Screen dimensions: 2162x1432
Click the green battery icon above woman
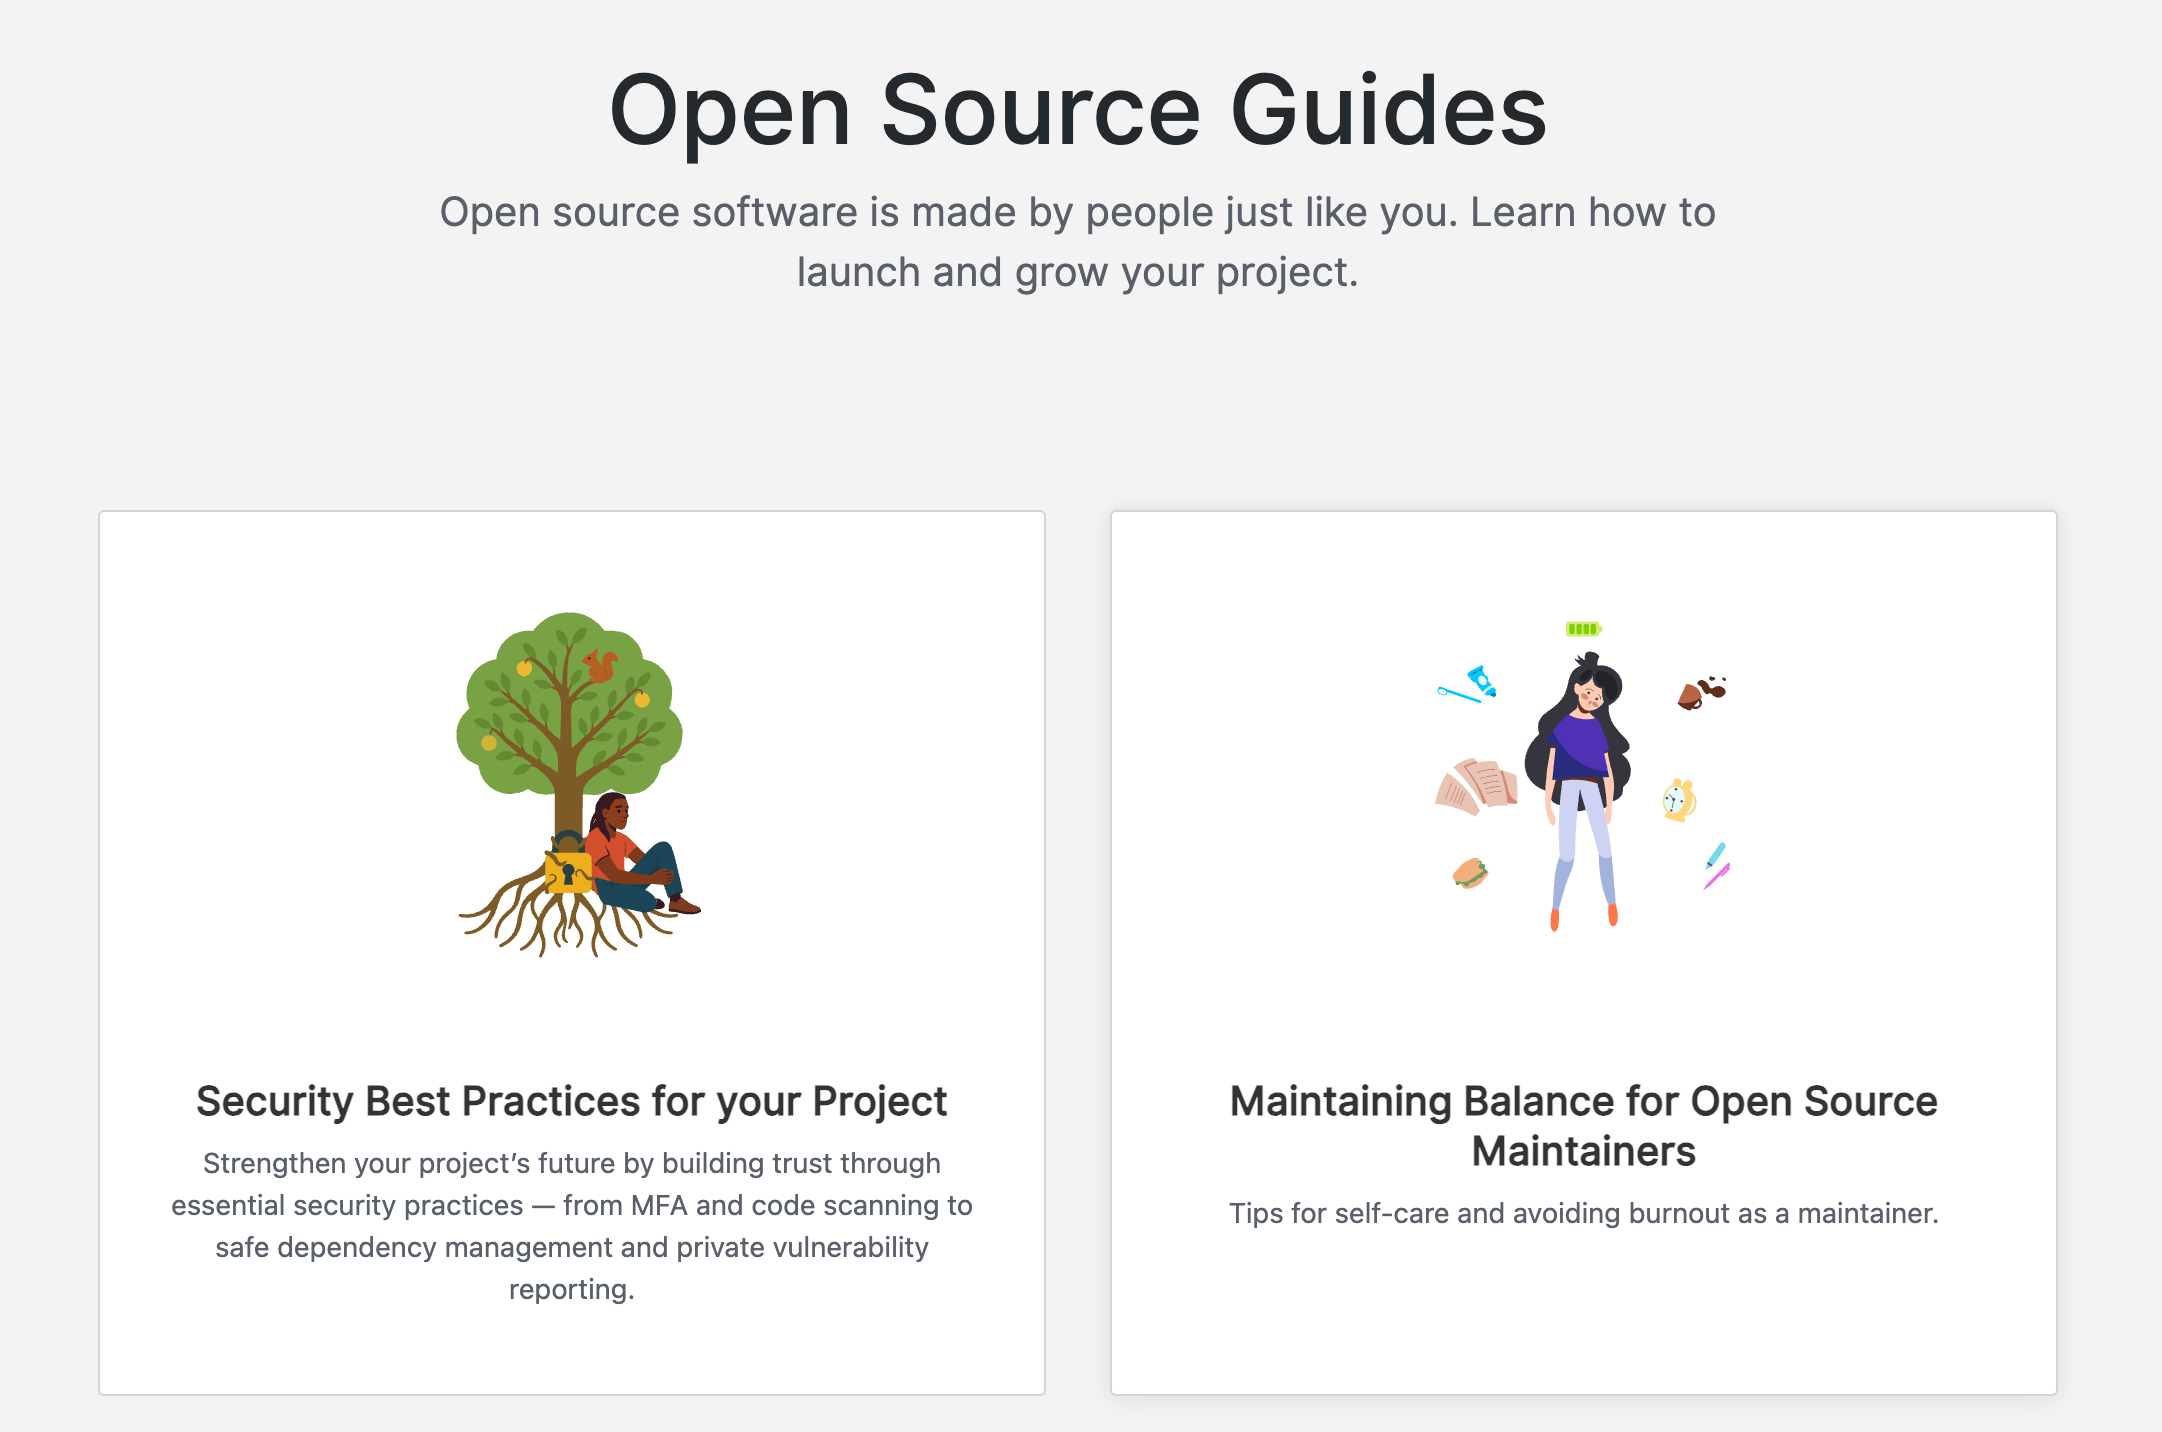(1583, 629)
